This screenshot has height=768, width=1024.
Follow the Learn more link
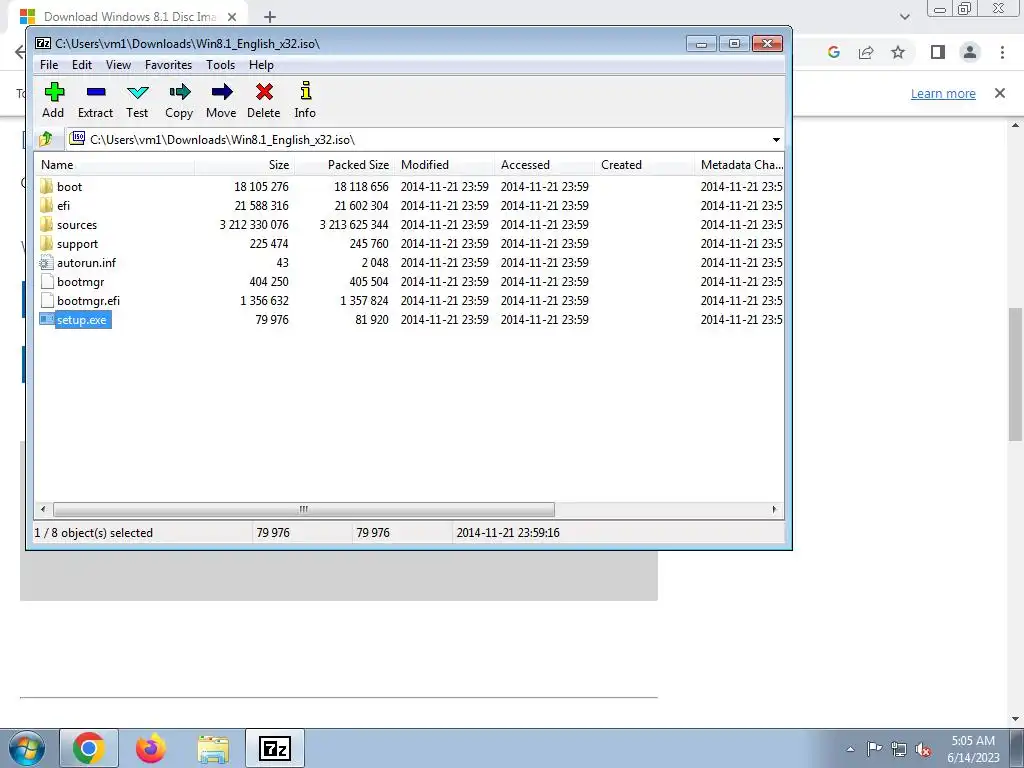pos(943,93)
